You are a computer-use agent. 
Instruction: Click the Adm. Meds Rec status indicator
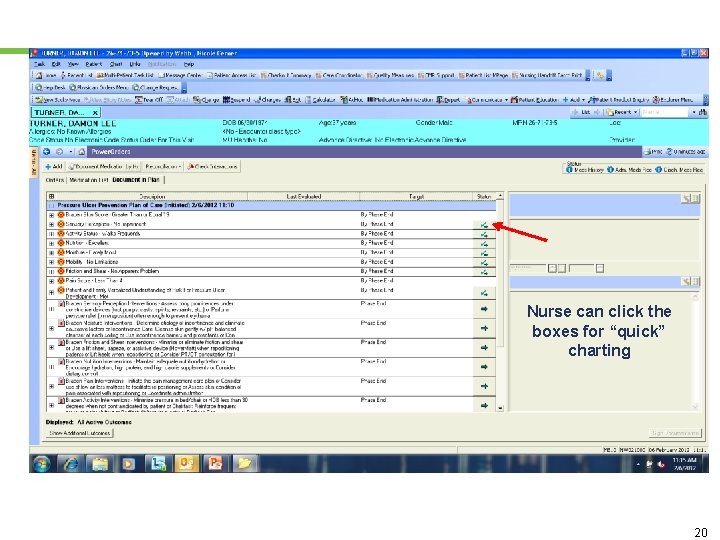click(629, 170)
